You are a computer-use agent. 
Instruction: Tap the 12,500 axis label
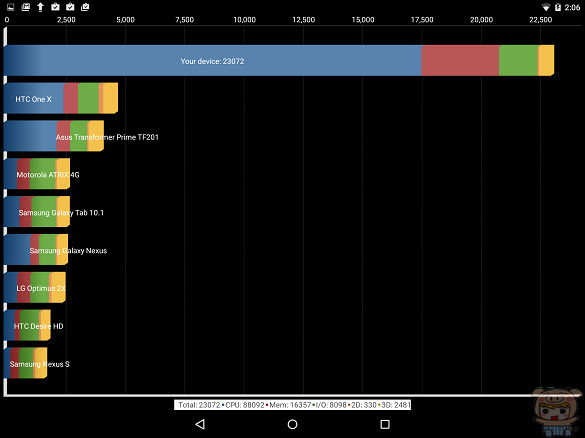(304, 20)
